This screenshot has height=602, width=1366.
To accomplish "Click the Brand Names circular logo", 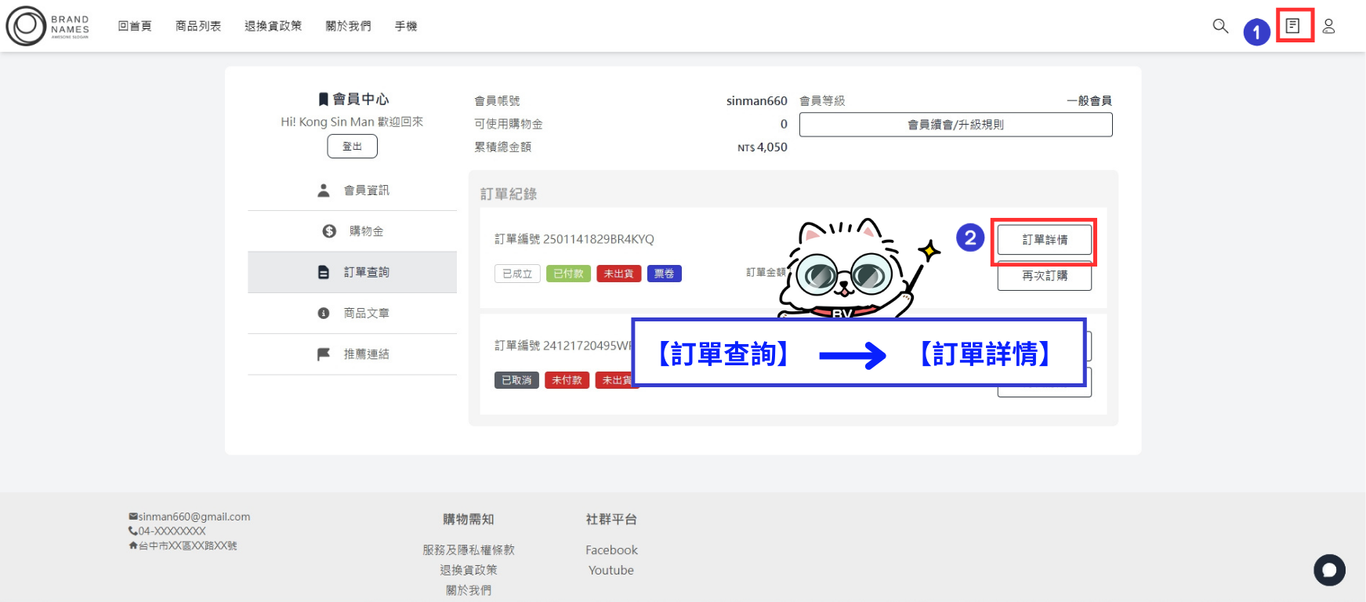I will pos(26,26).
